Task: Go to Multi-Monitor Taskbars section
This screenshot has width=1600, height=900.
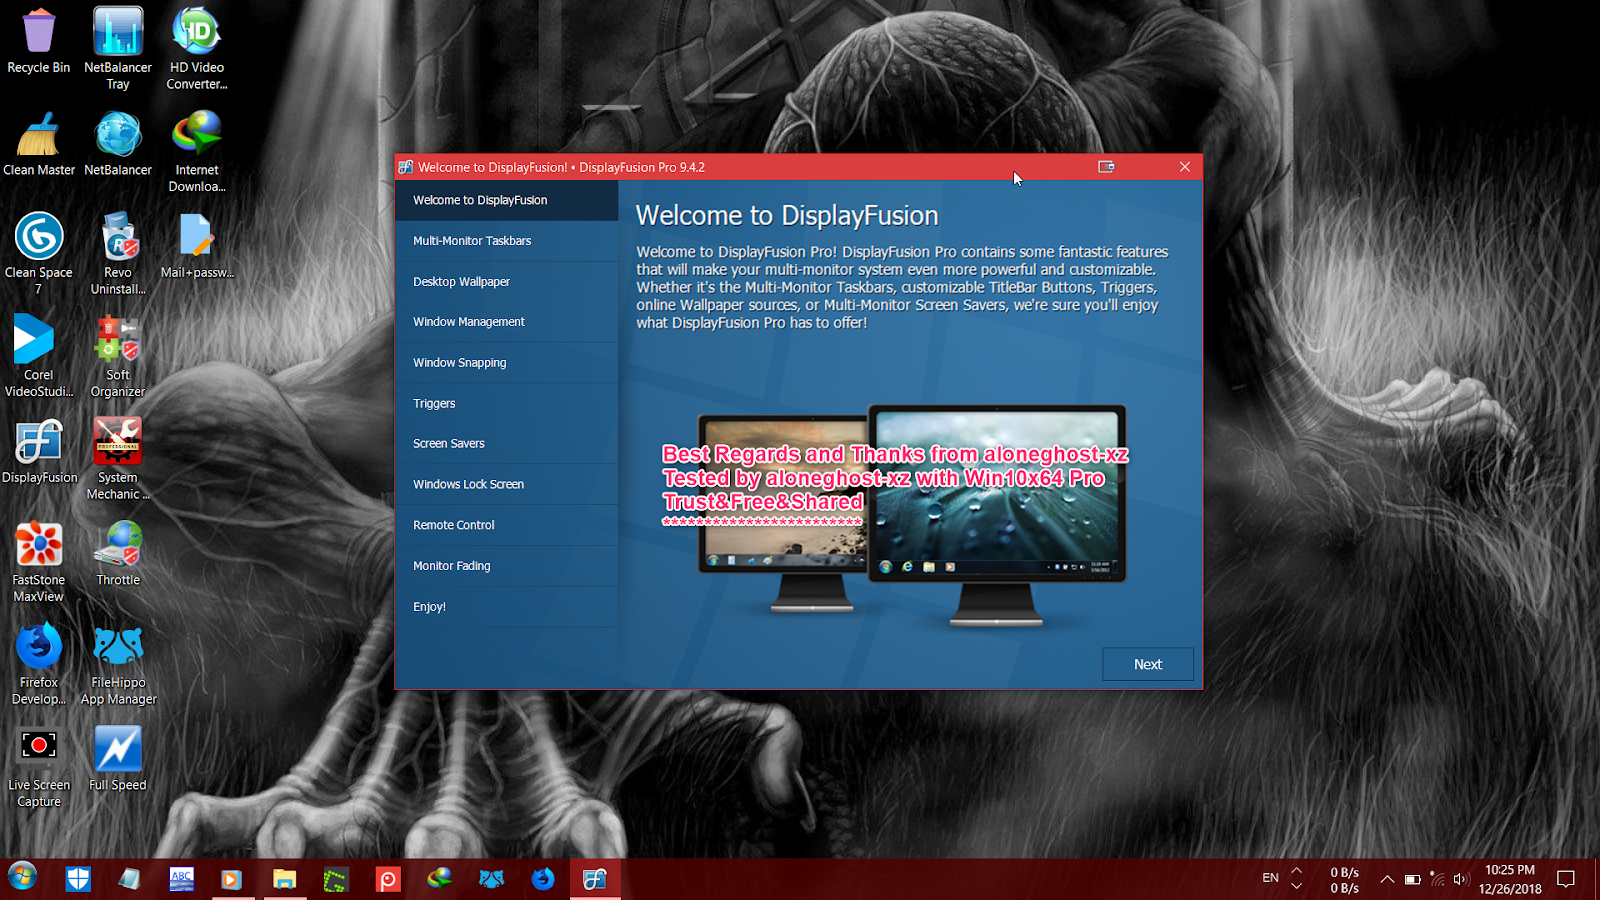Action: (x=507, y=241)
